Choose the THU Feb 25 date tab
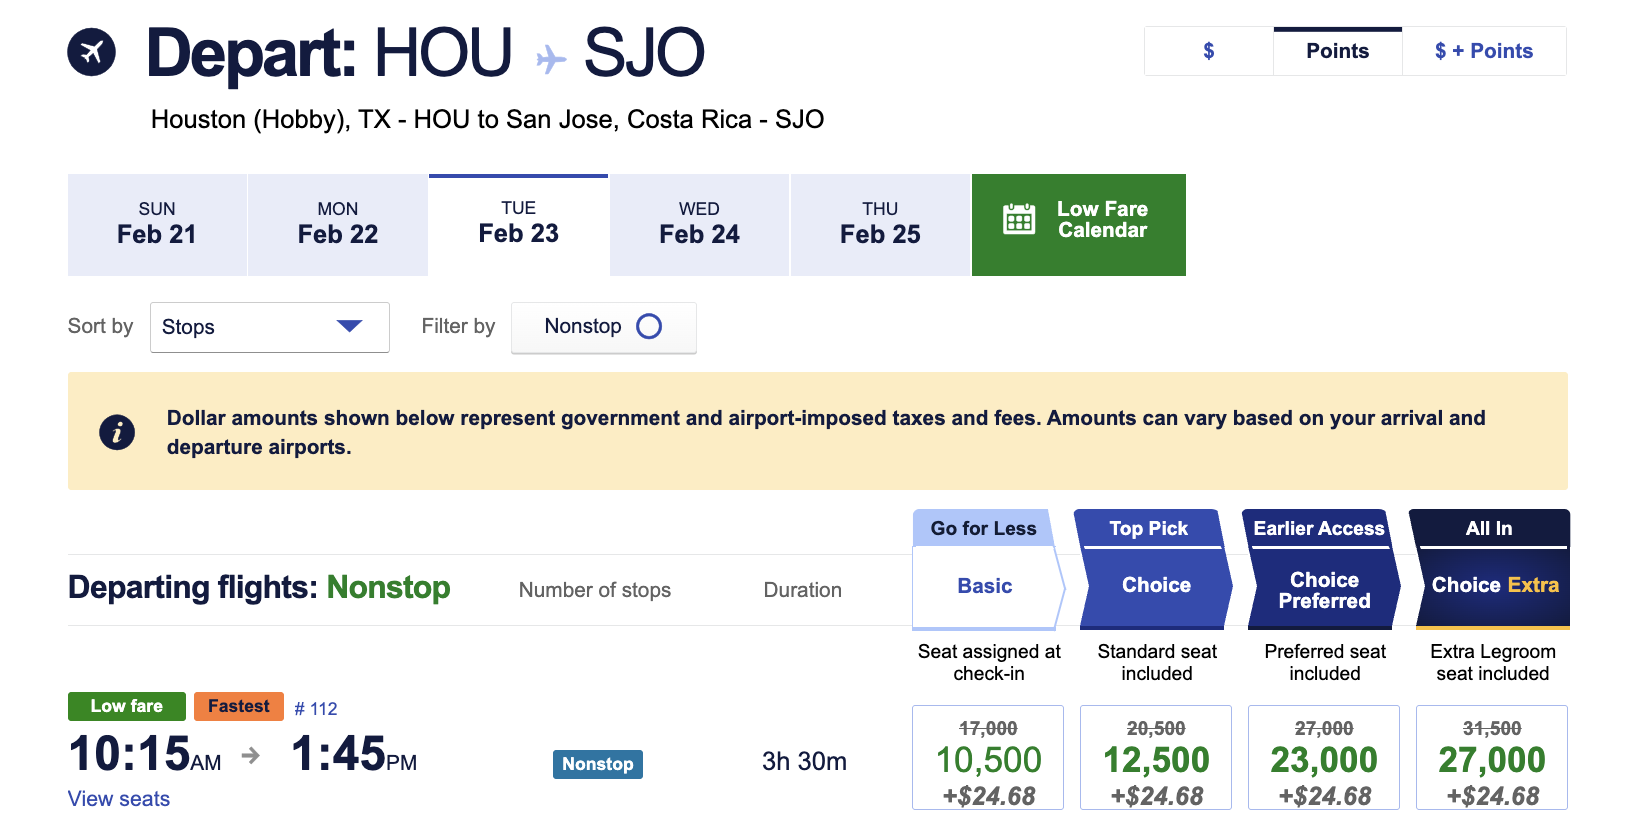The height and width of the screenshot is (830, 1637). click(x=880, y=225)
